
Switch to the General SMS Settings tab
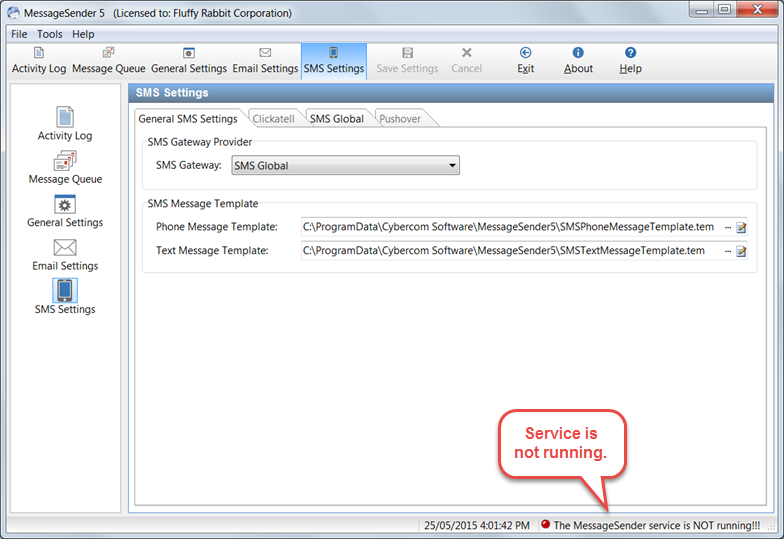[x=188, y=119]
